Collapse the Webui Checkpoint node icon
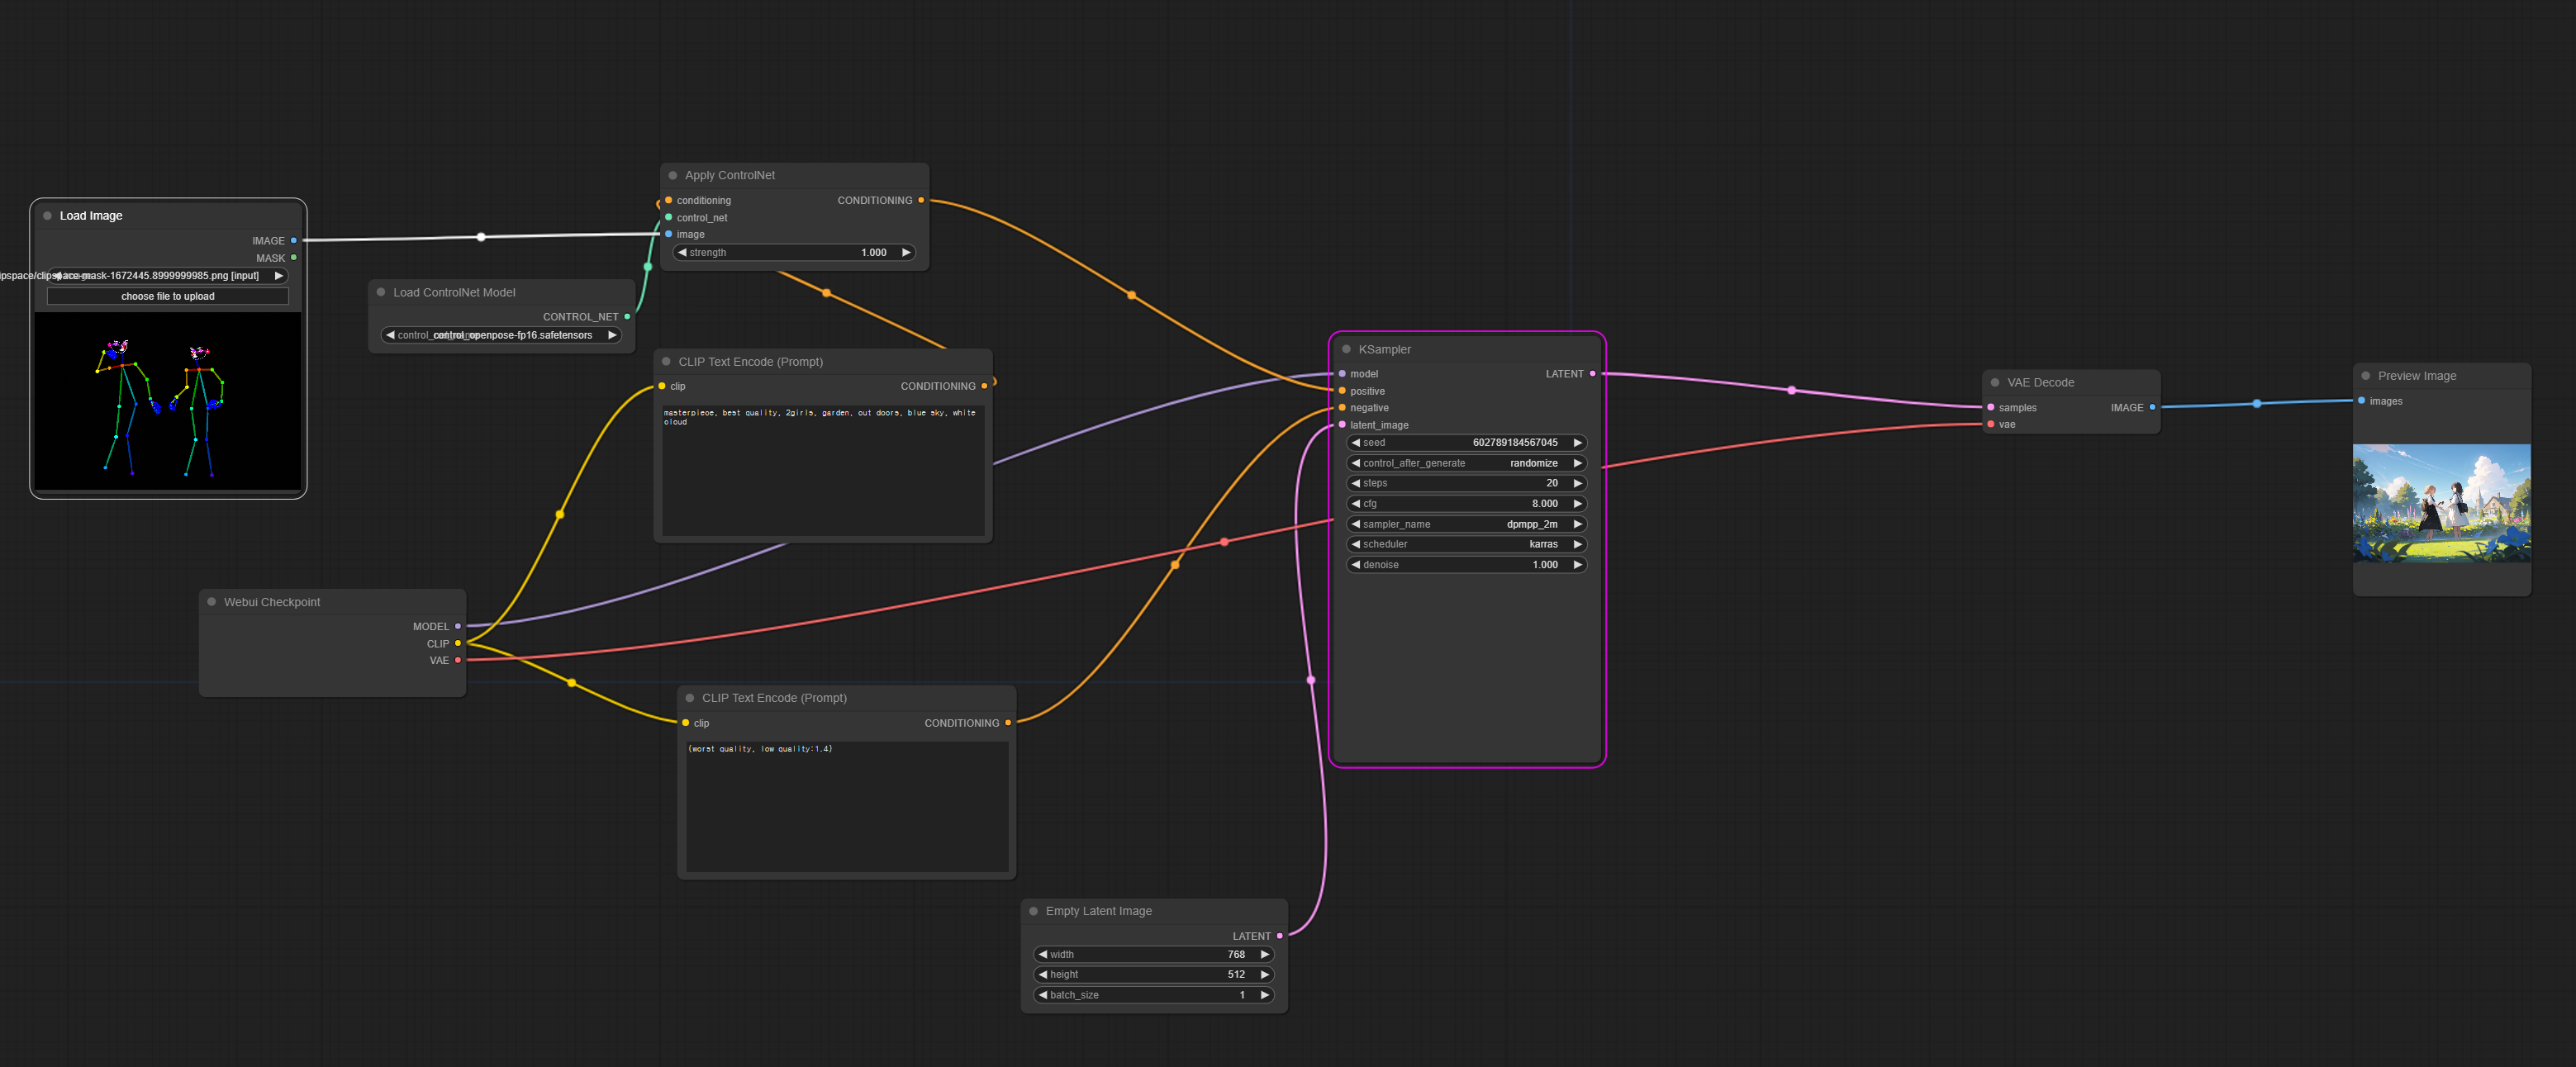2576x1067 pixels. coord(211,601)
